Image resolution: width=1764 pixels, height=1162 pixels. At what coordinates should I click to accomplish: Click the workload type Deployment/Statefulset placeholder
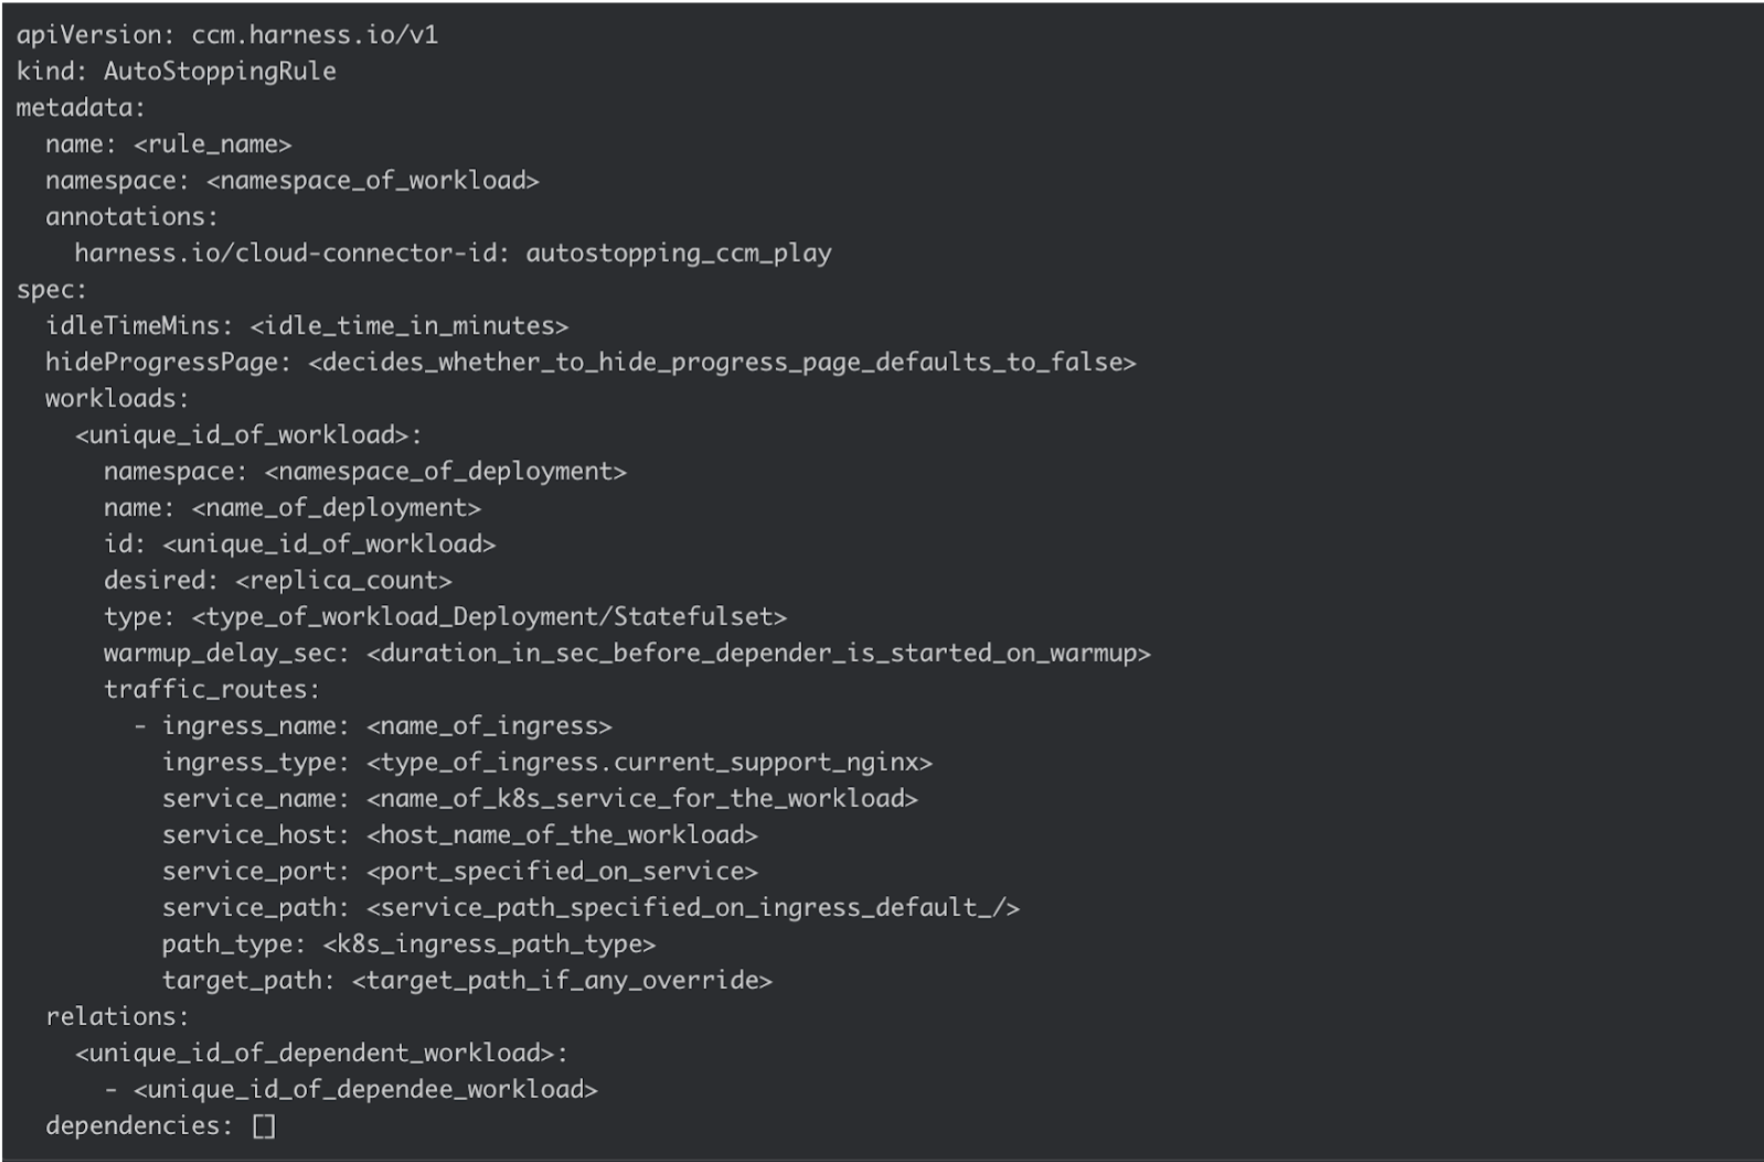point(489,617)
